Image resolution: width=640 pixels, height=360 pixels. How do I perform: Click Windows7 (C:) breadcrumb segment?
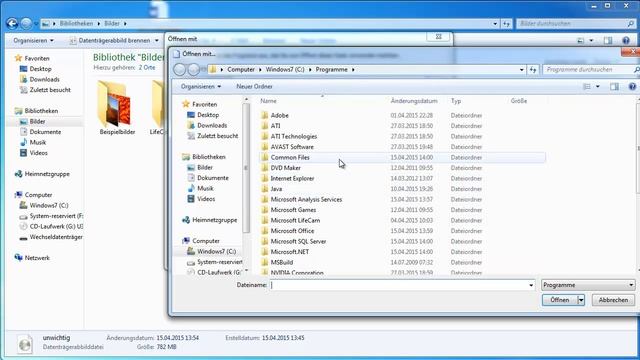click(x=285, y=70)
